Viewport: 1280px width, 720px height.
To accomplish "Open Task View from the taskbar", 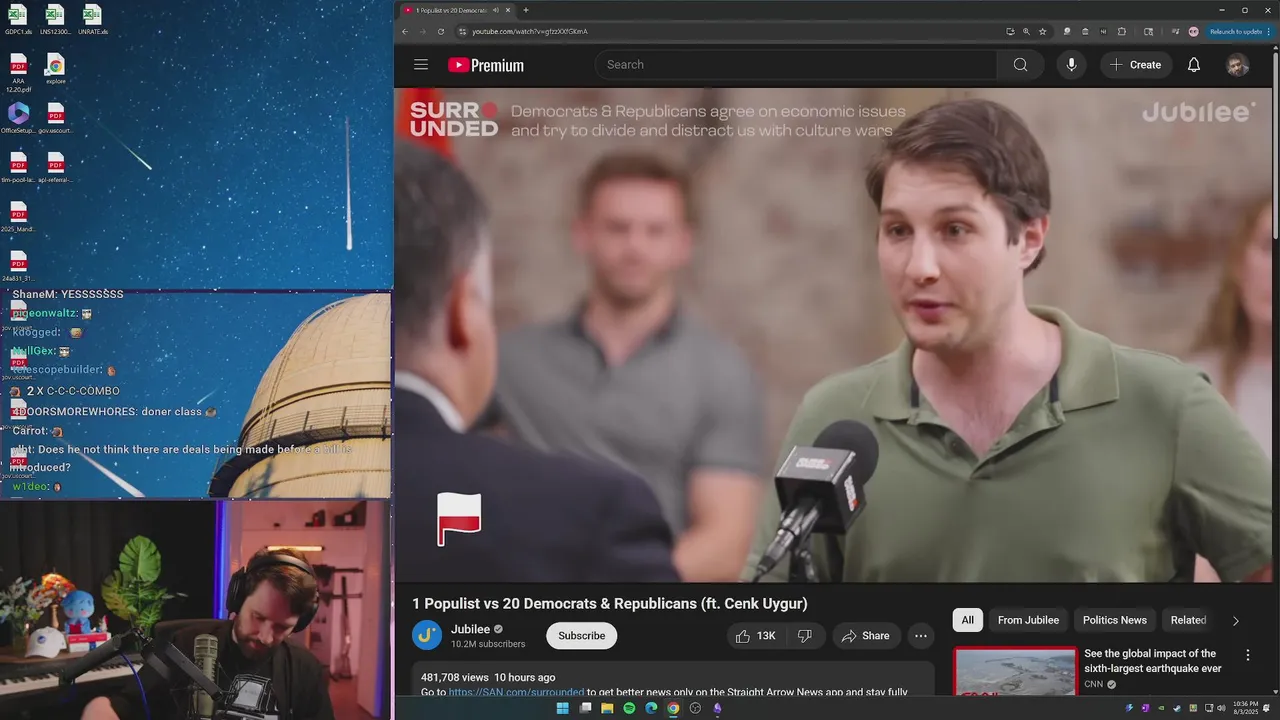I will (x=585, y=708).
